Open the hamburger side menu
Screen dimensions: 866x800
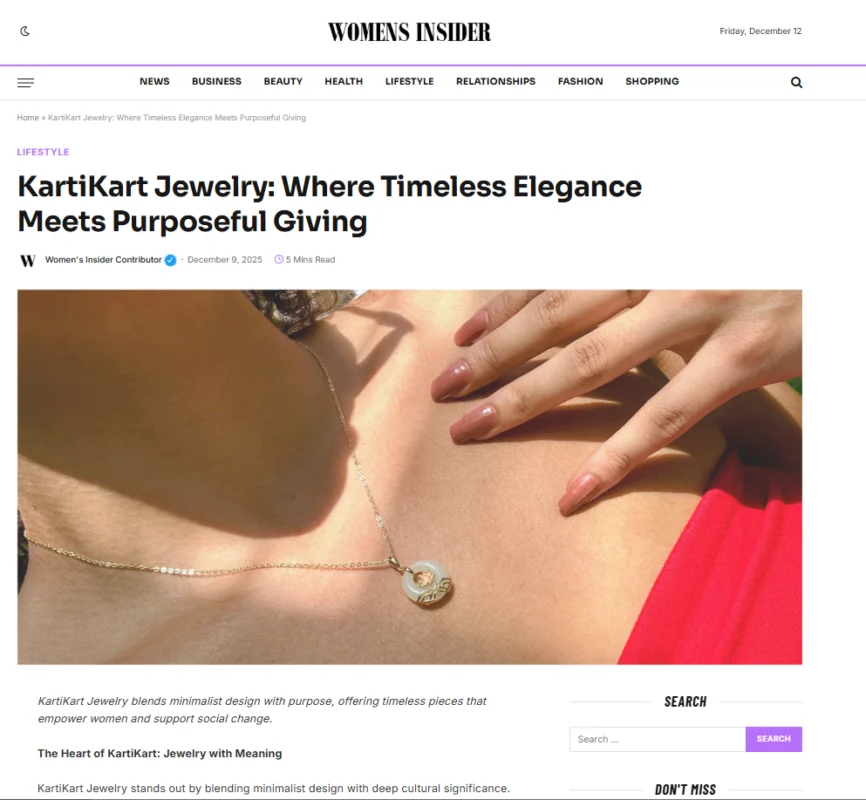pos(25,83)
